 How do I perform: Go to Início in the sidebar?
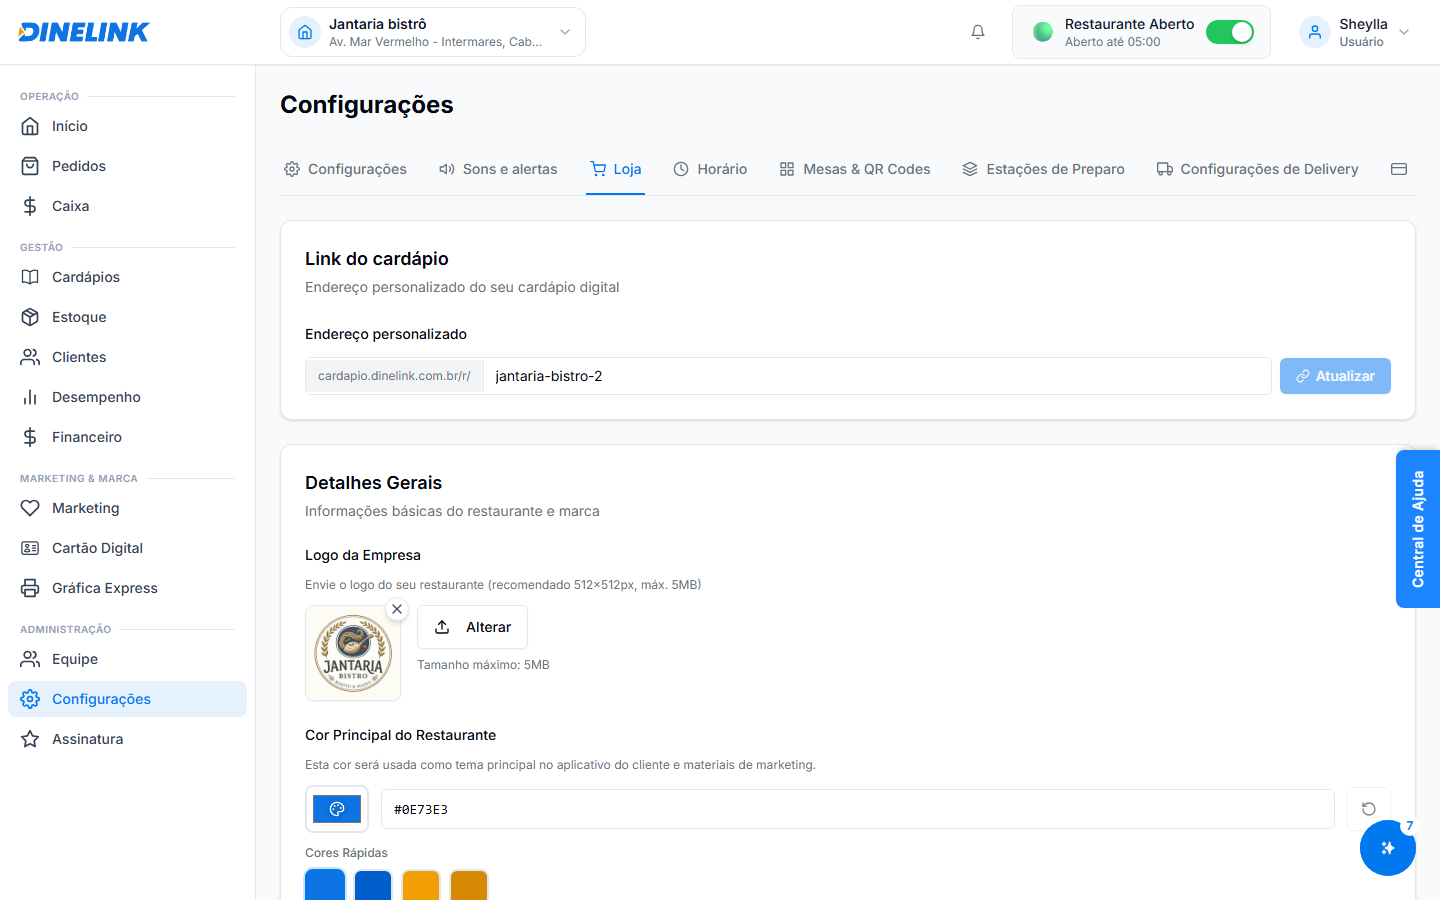[127, 126]
